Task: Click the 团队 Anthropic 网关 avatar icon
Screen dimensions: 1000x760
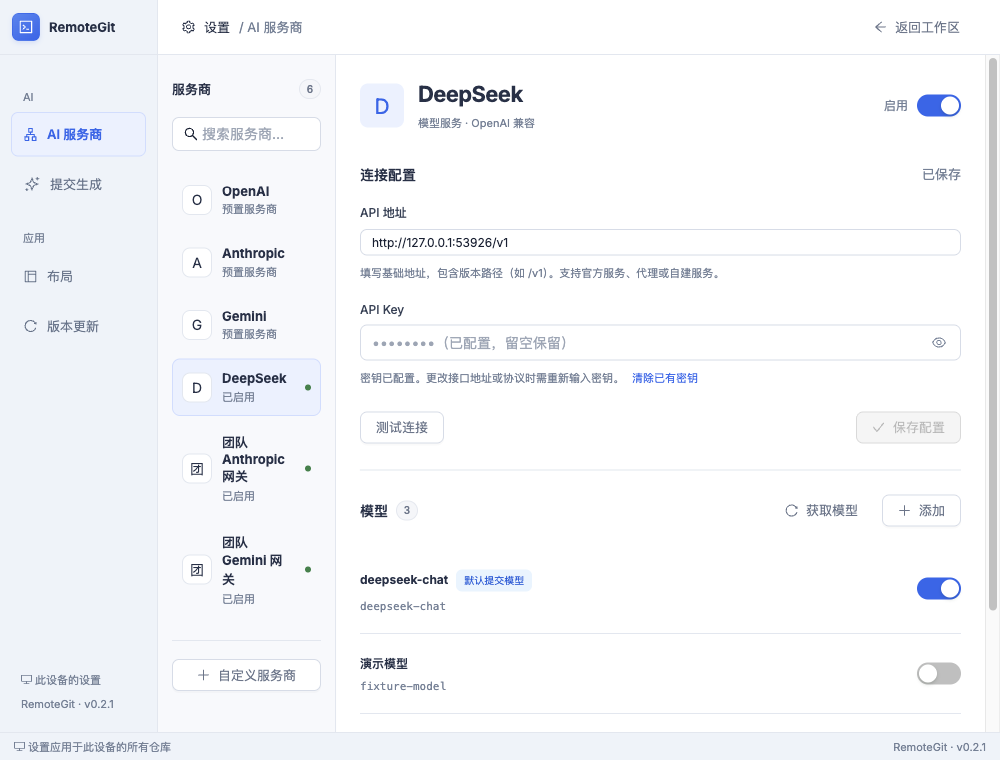Action: (197, 469)
